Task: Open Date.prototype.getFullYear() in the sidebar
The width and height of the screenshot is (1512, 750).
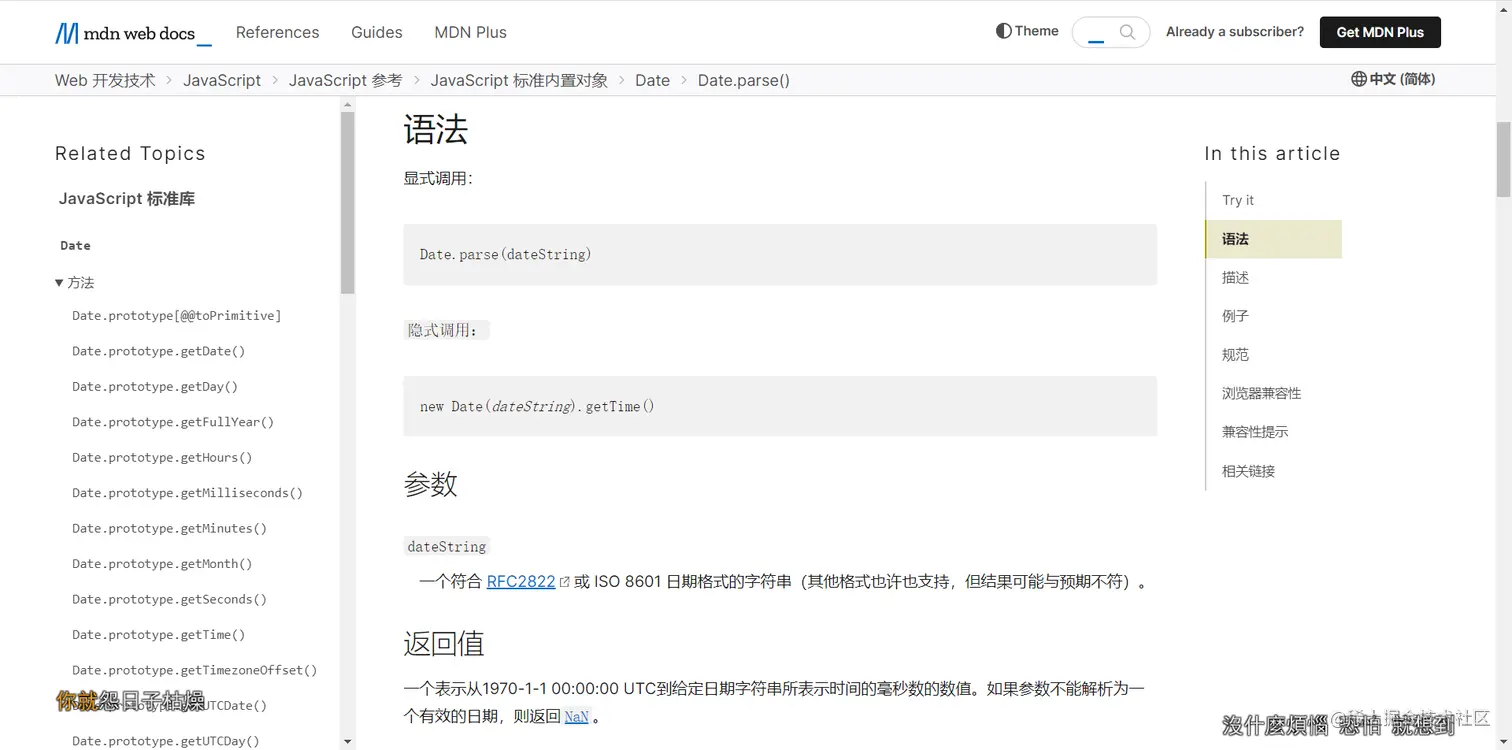Action: [172, 421]
